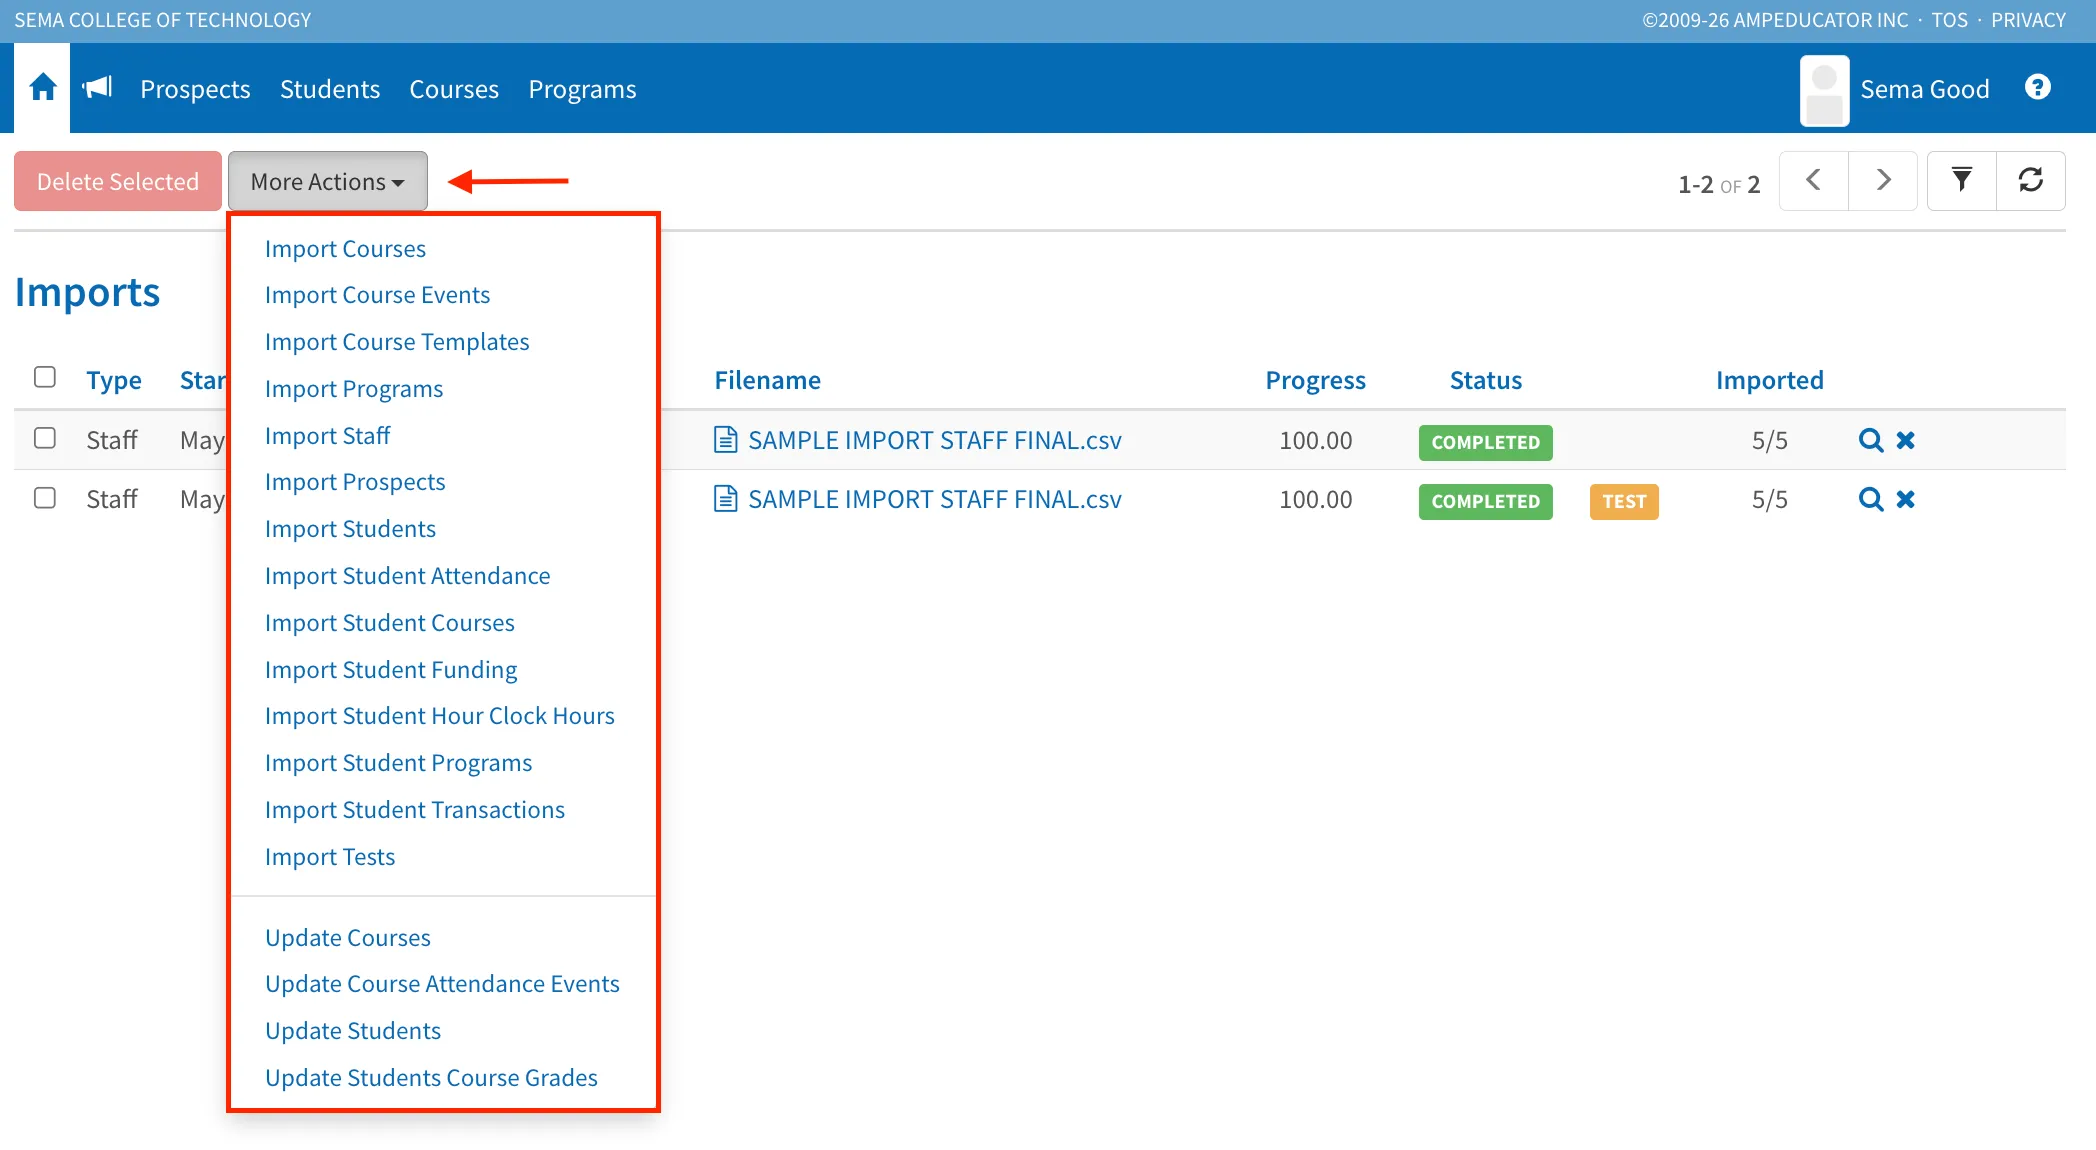
Task: Choose Import Student Attendance
Action: pyautogui.click(x=407, y=576)
